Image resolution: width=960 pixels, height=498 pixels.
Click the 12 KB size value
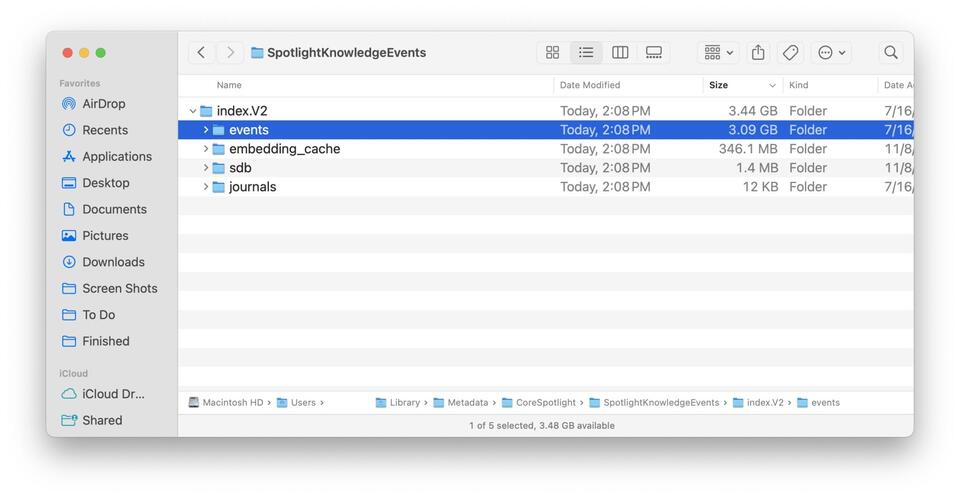760,187
